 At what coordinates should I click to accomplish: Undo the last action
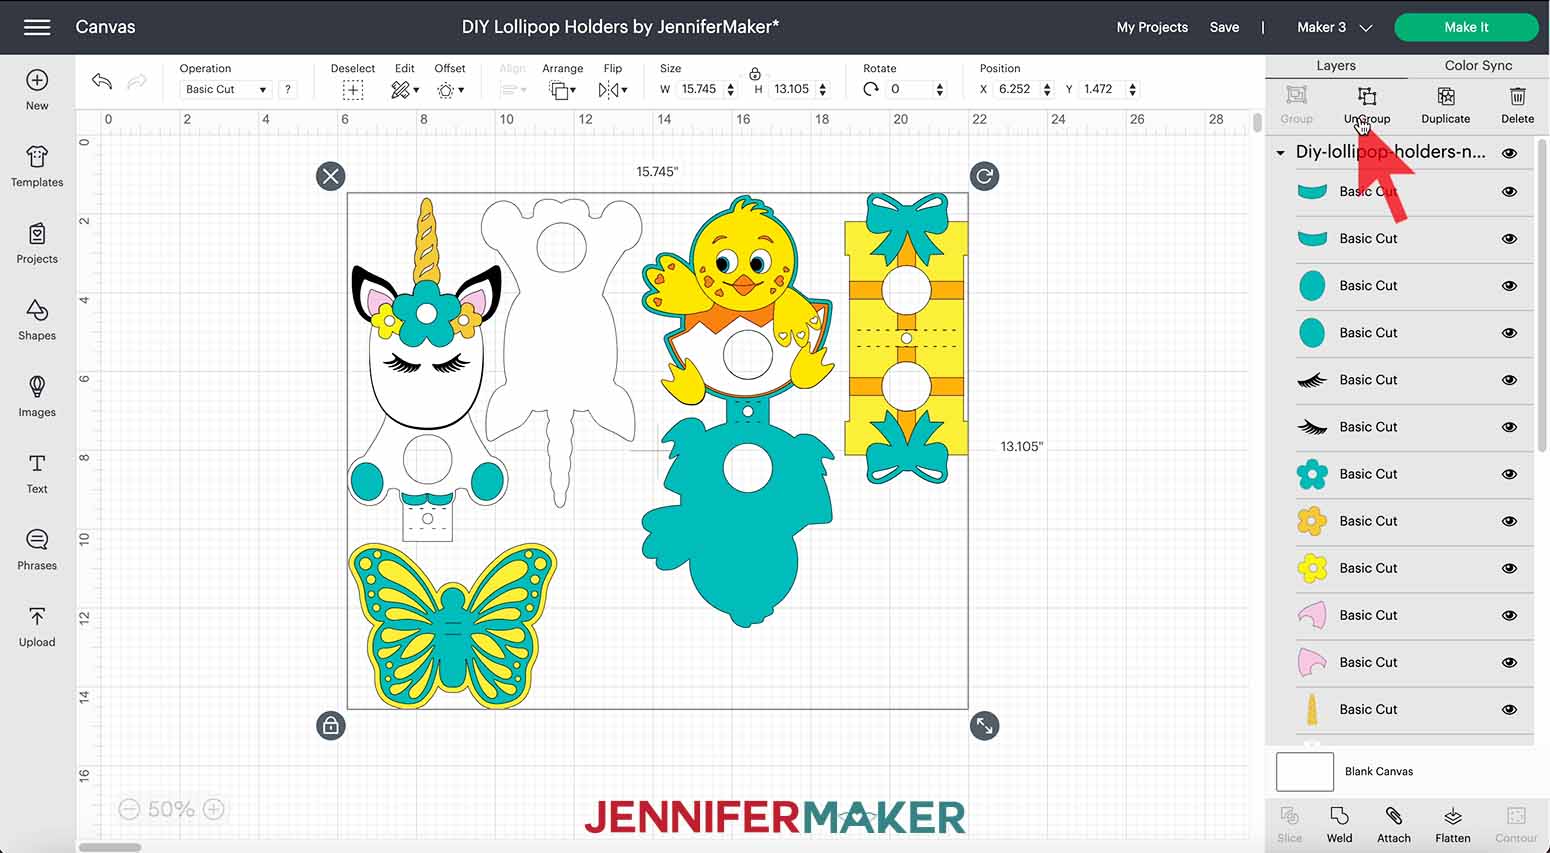[101, 81]
